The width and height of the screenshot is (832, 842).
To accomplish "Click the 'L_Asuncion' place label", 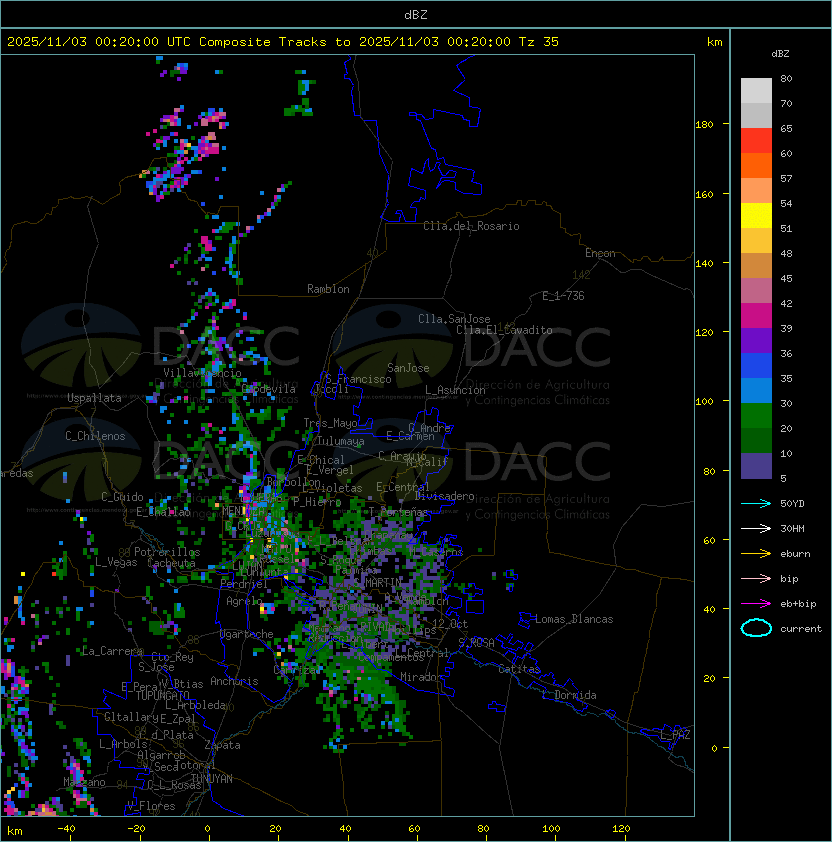I will pyautogui.click(x=455, y=390).
